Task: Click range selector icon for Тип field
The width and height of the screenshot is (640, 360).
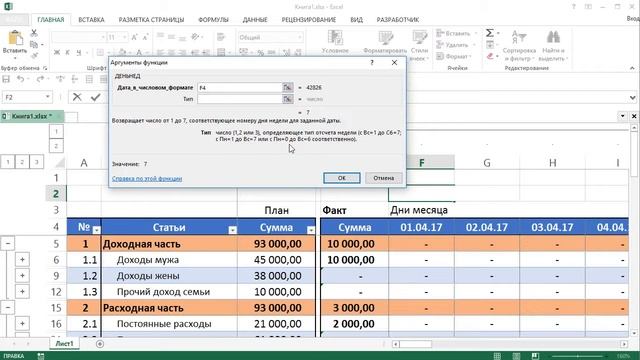Action: click(x=287, y=99)
